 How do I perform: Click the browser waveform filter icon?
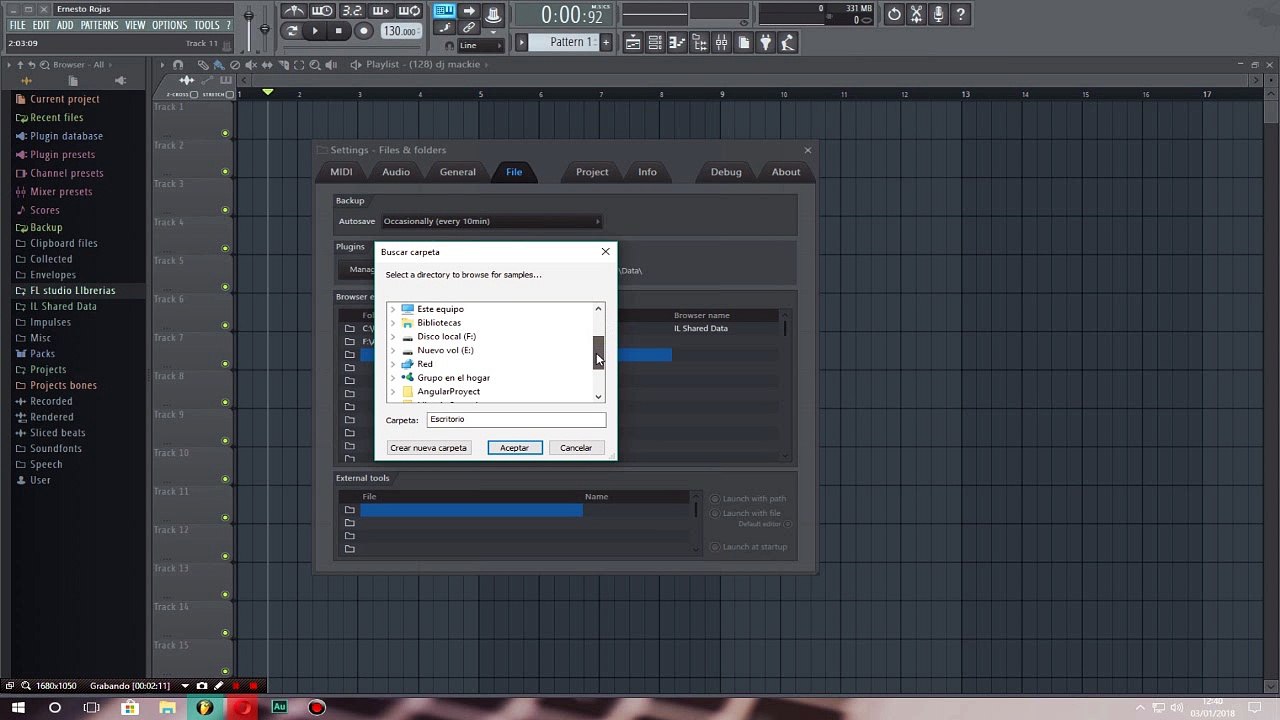pyautogui.click(x=27, y=81)
